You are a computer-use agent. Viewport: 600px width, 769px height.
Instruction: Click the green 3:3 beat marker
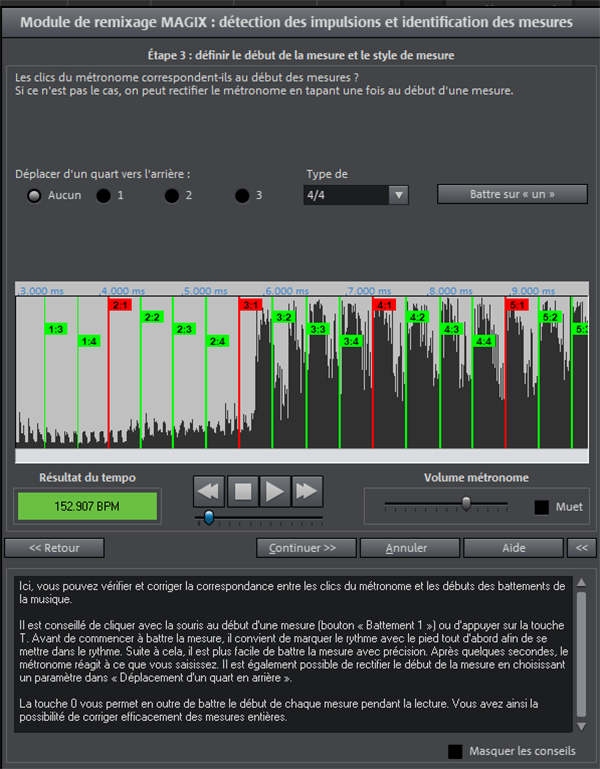point(318,329)
